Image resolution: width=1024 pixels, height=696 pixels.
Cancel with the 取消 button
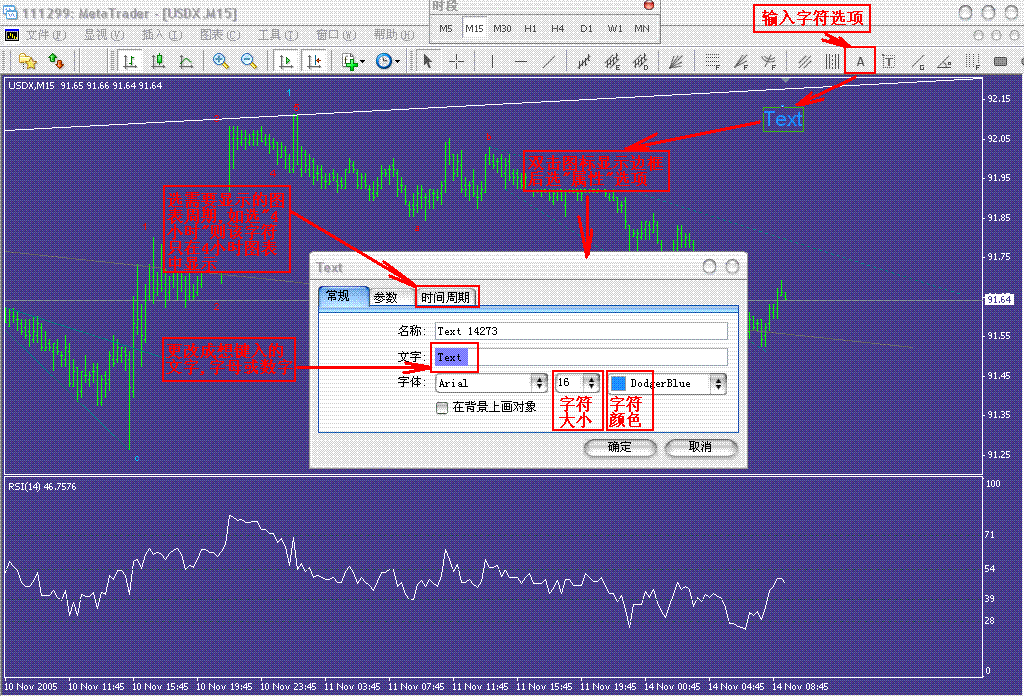(x=701, y=447)
